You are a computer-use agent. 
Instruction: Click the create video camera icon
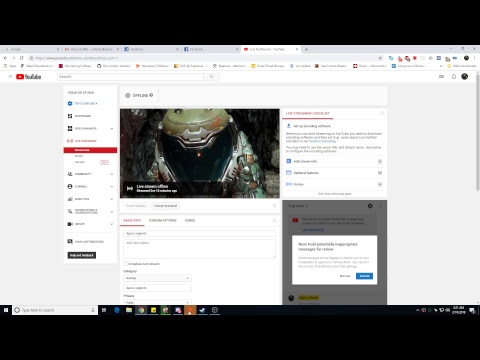tap(441, 77)
